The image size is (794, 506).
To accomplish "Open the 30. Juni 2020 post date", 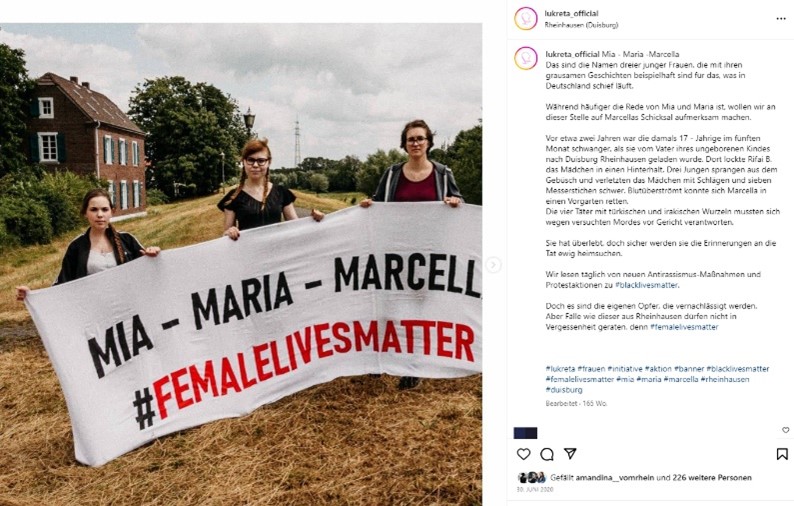I will pyautogui.click(x=535, y=491).
